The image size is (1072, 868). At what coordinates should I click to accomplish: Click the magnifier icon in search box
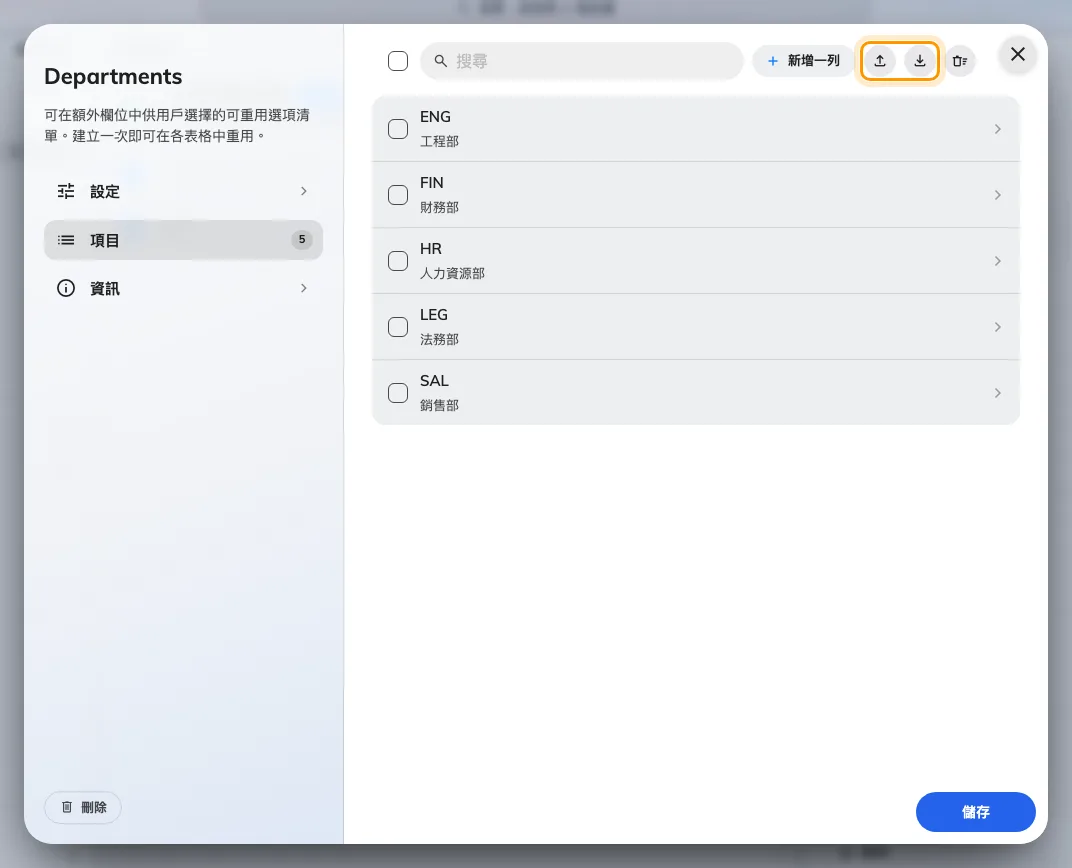tap(441, 61)
